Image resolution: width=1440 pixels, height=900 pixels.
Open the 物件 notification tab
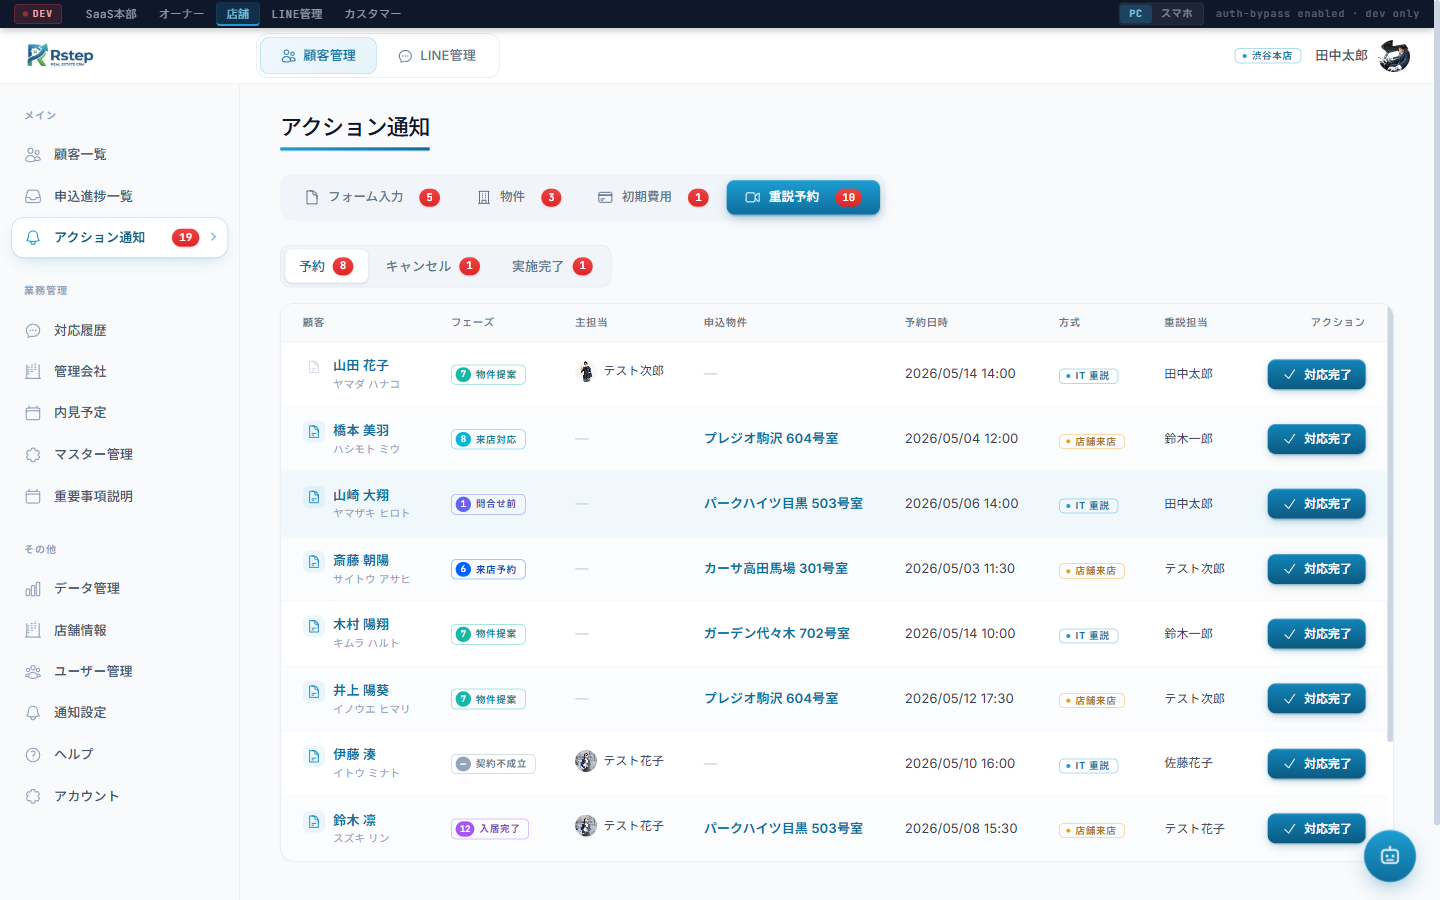coord(519,197)
